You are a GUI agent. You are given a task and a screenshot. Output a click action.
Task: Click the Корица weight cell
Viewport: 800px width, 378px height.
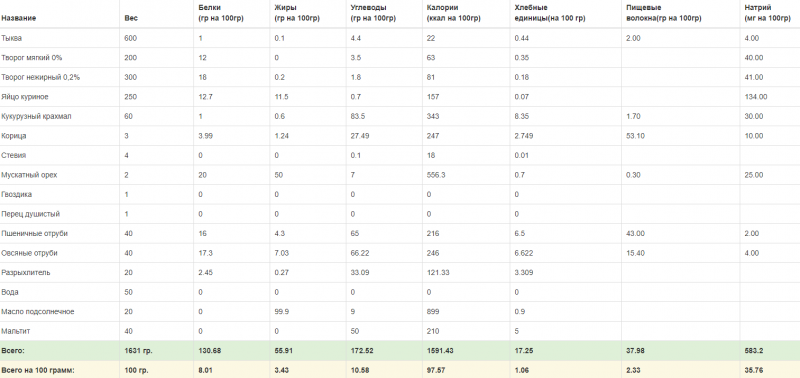126,136
